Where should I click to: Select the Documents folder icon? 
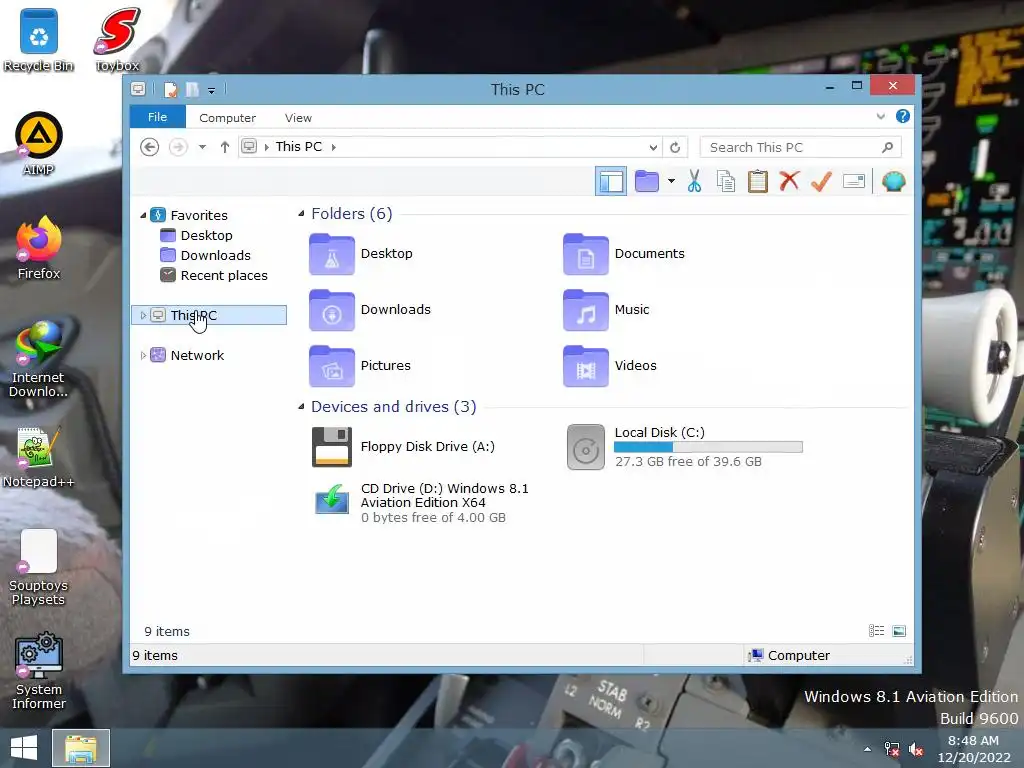click(x=586, y=254)
